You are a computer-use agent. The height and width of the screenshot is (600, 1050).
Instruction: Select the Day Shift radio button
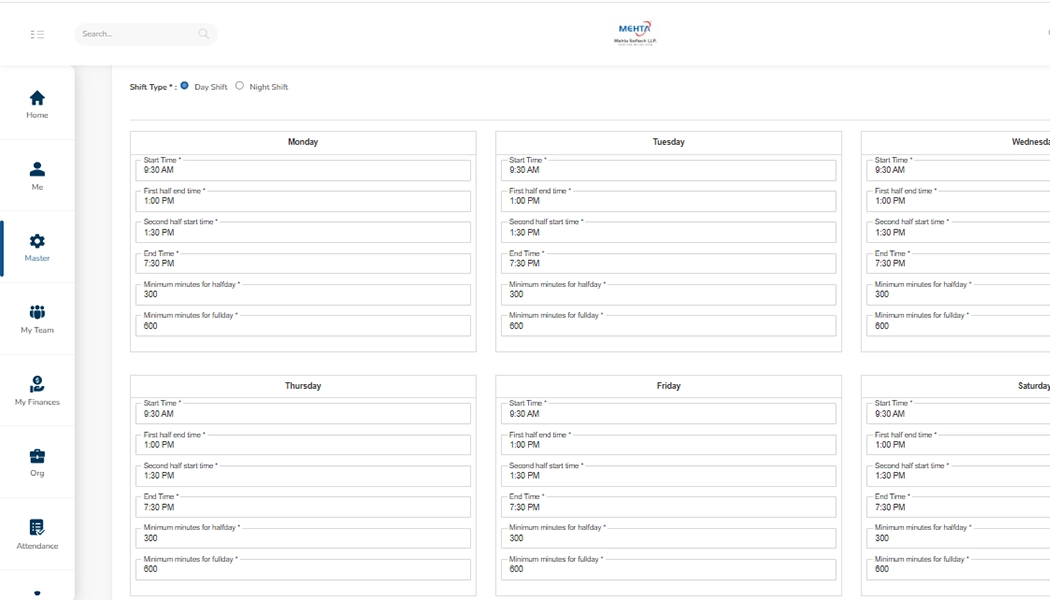click(185, 86)
